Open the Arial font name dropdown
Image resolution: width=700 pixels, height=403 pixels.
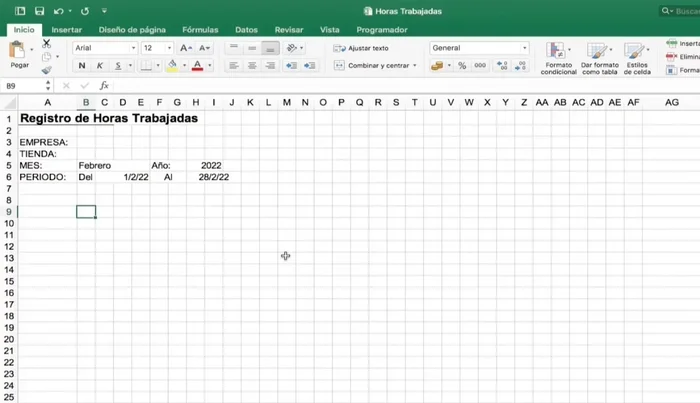click(x=105, y=48)
